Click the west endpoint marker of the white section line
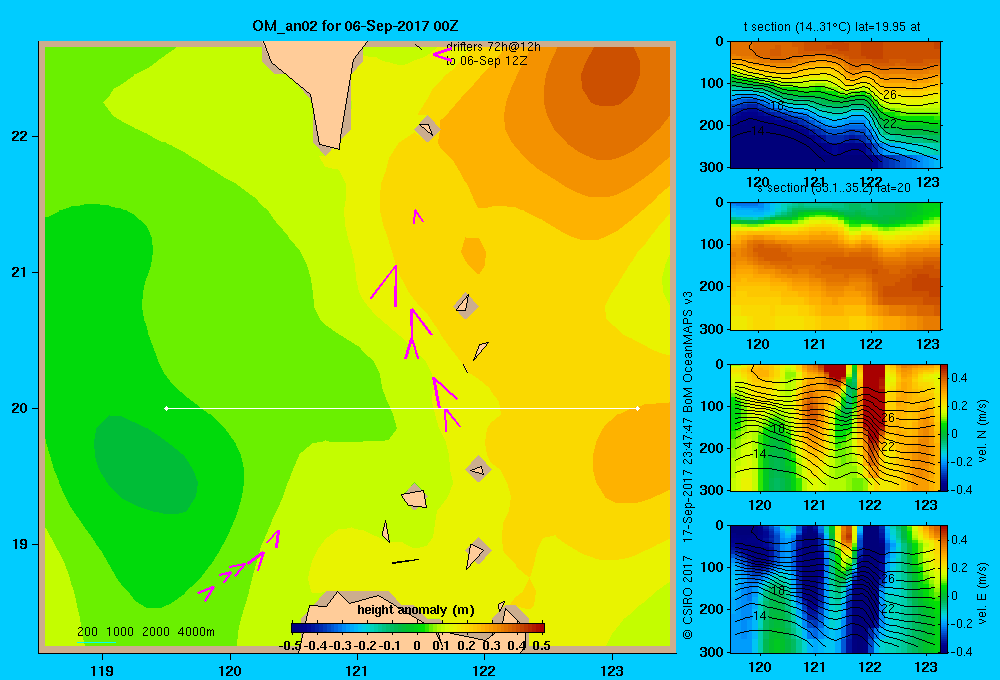This screenshot has width=1000, height=680. click(x=166, y=408)
